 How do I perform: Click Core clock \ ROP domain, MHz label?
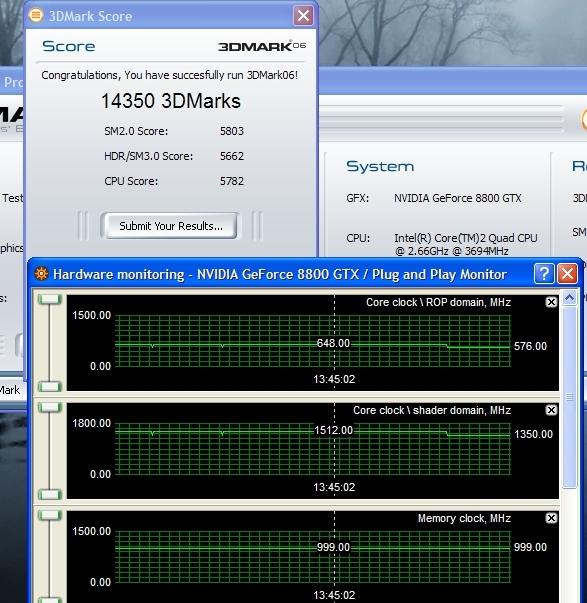point(438,302)
